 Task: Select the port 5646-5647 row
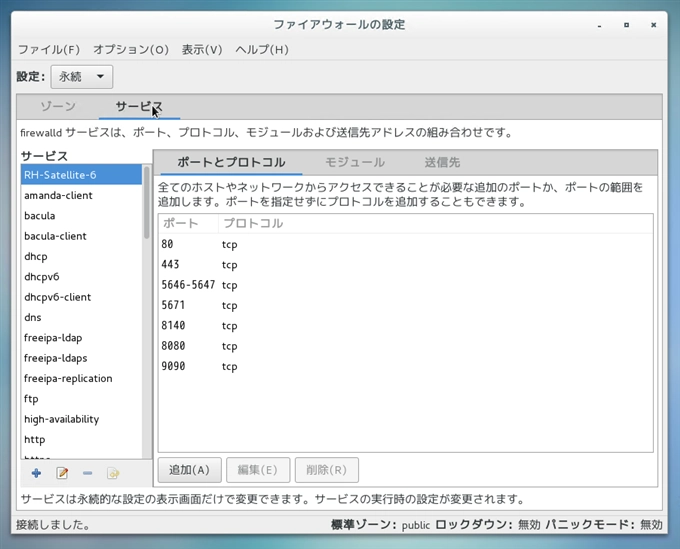click(405, 285)
